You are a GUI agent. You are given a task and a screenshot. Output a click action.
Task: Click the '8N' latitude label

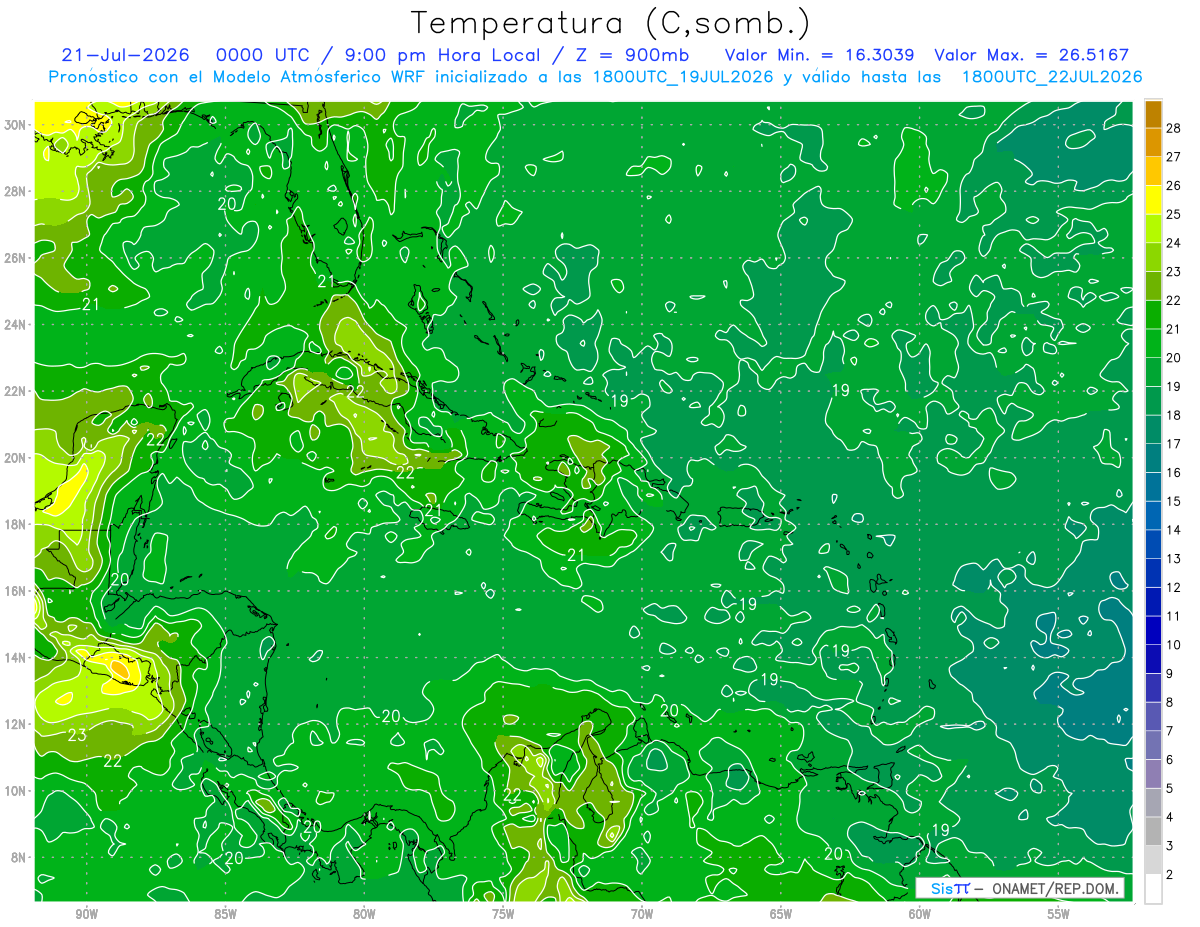click(20, 857)
